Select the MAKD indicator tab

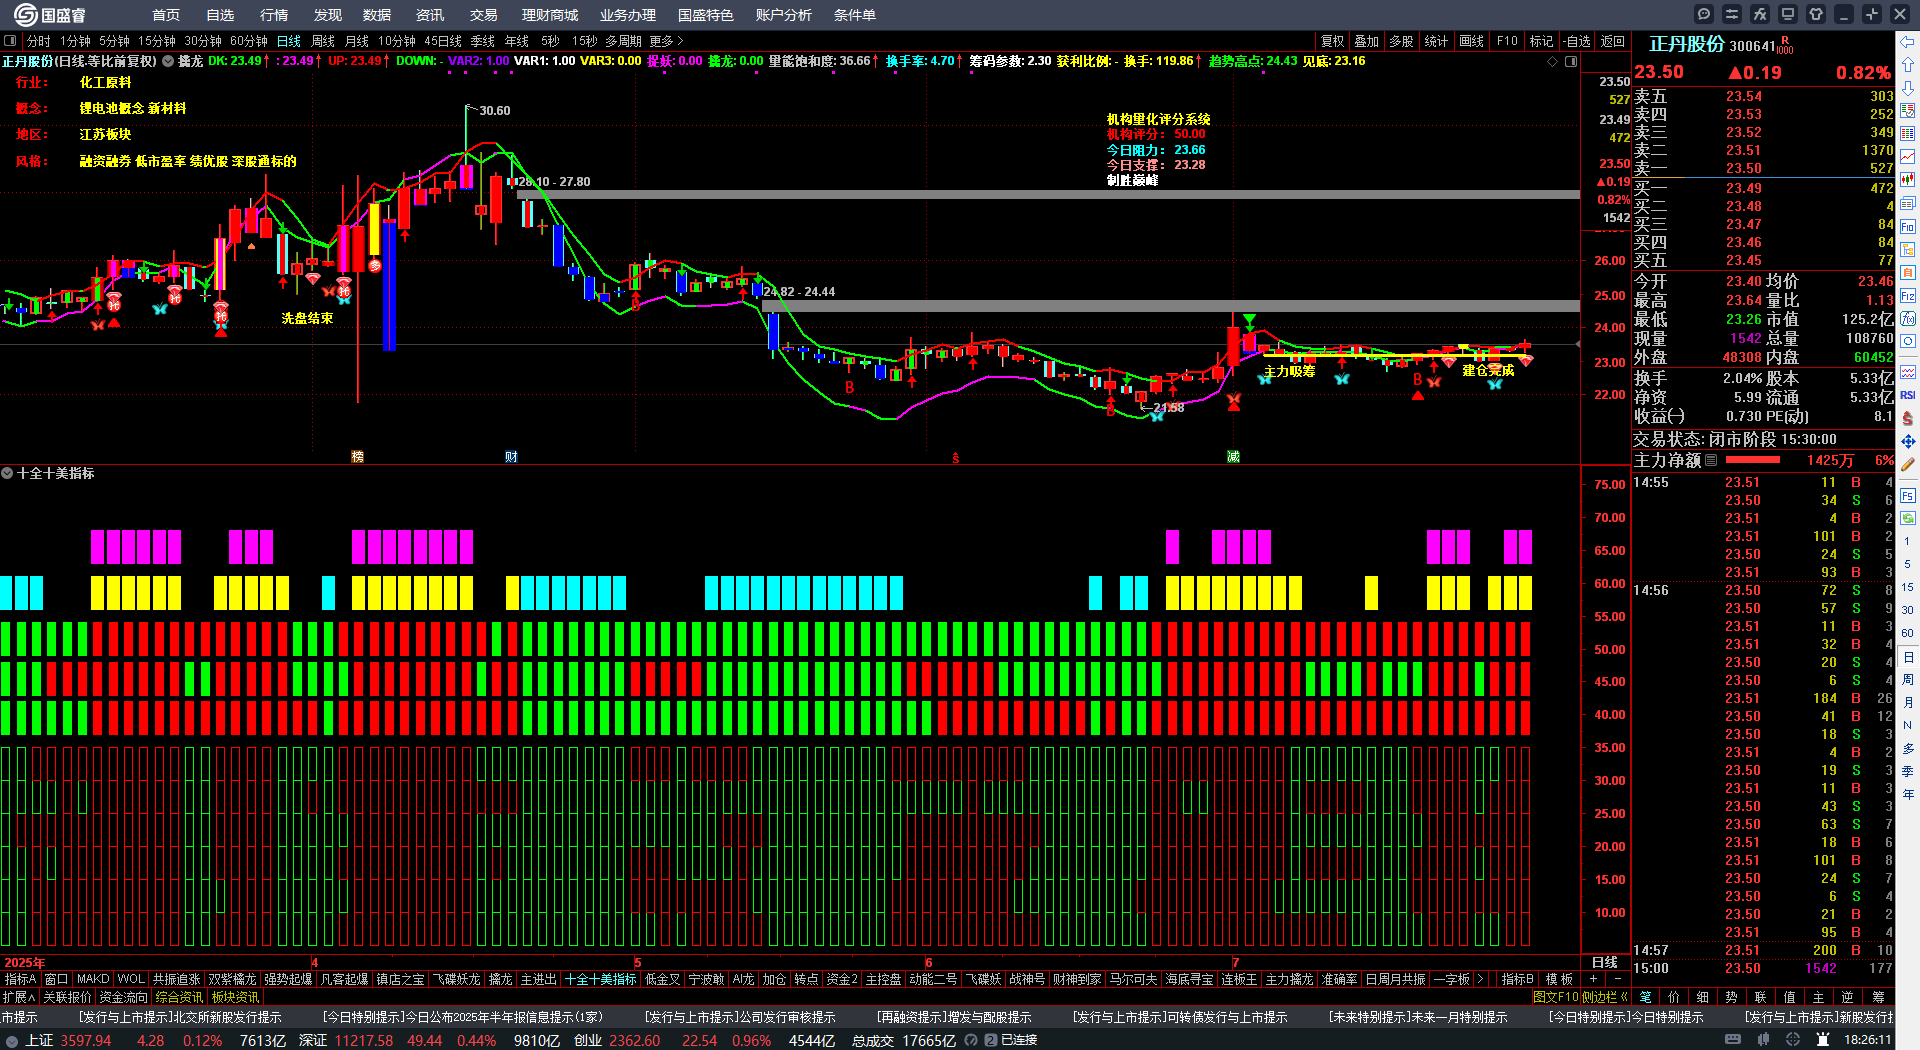93,979
